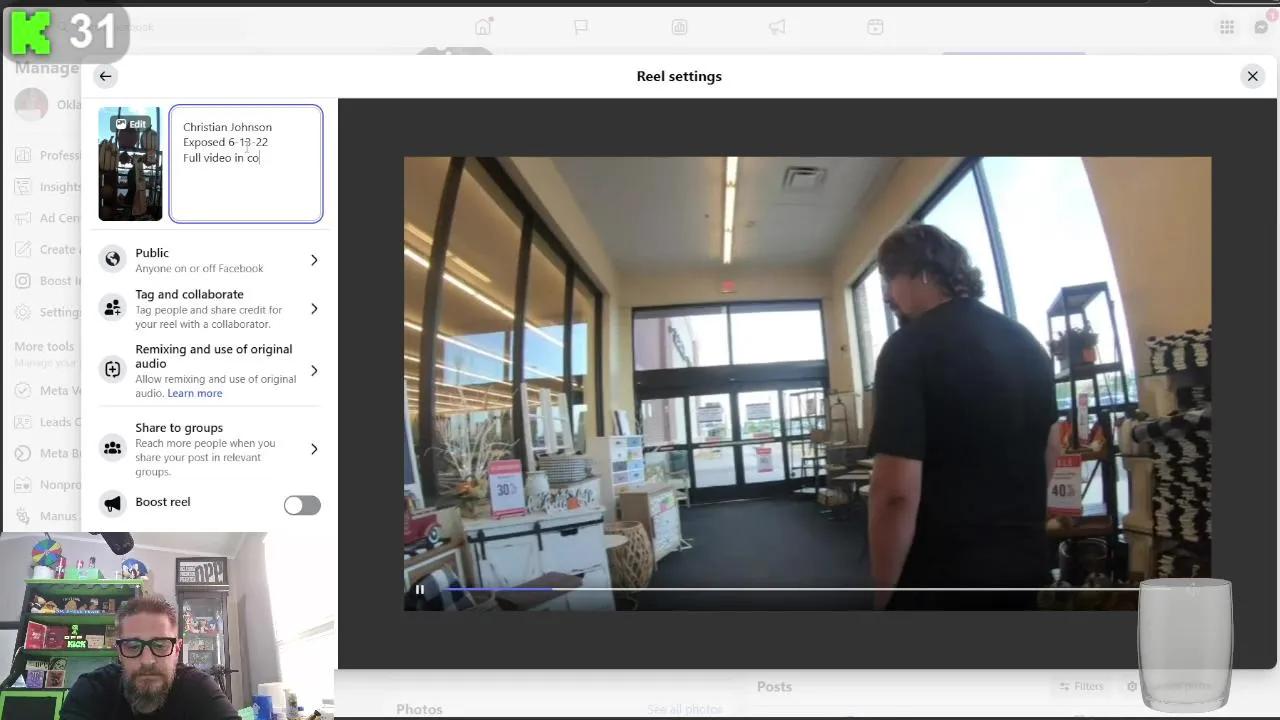Click the More tools heading in sidebar
1280x720 pixels.
[44, 347]
